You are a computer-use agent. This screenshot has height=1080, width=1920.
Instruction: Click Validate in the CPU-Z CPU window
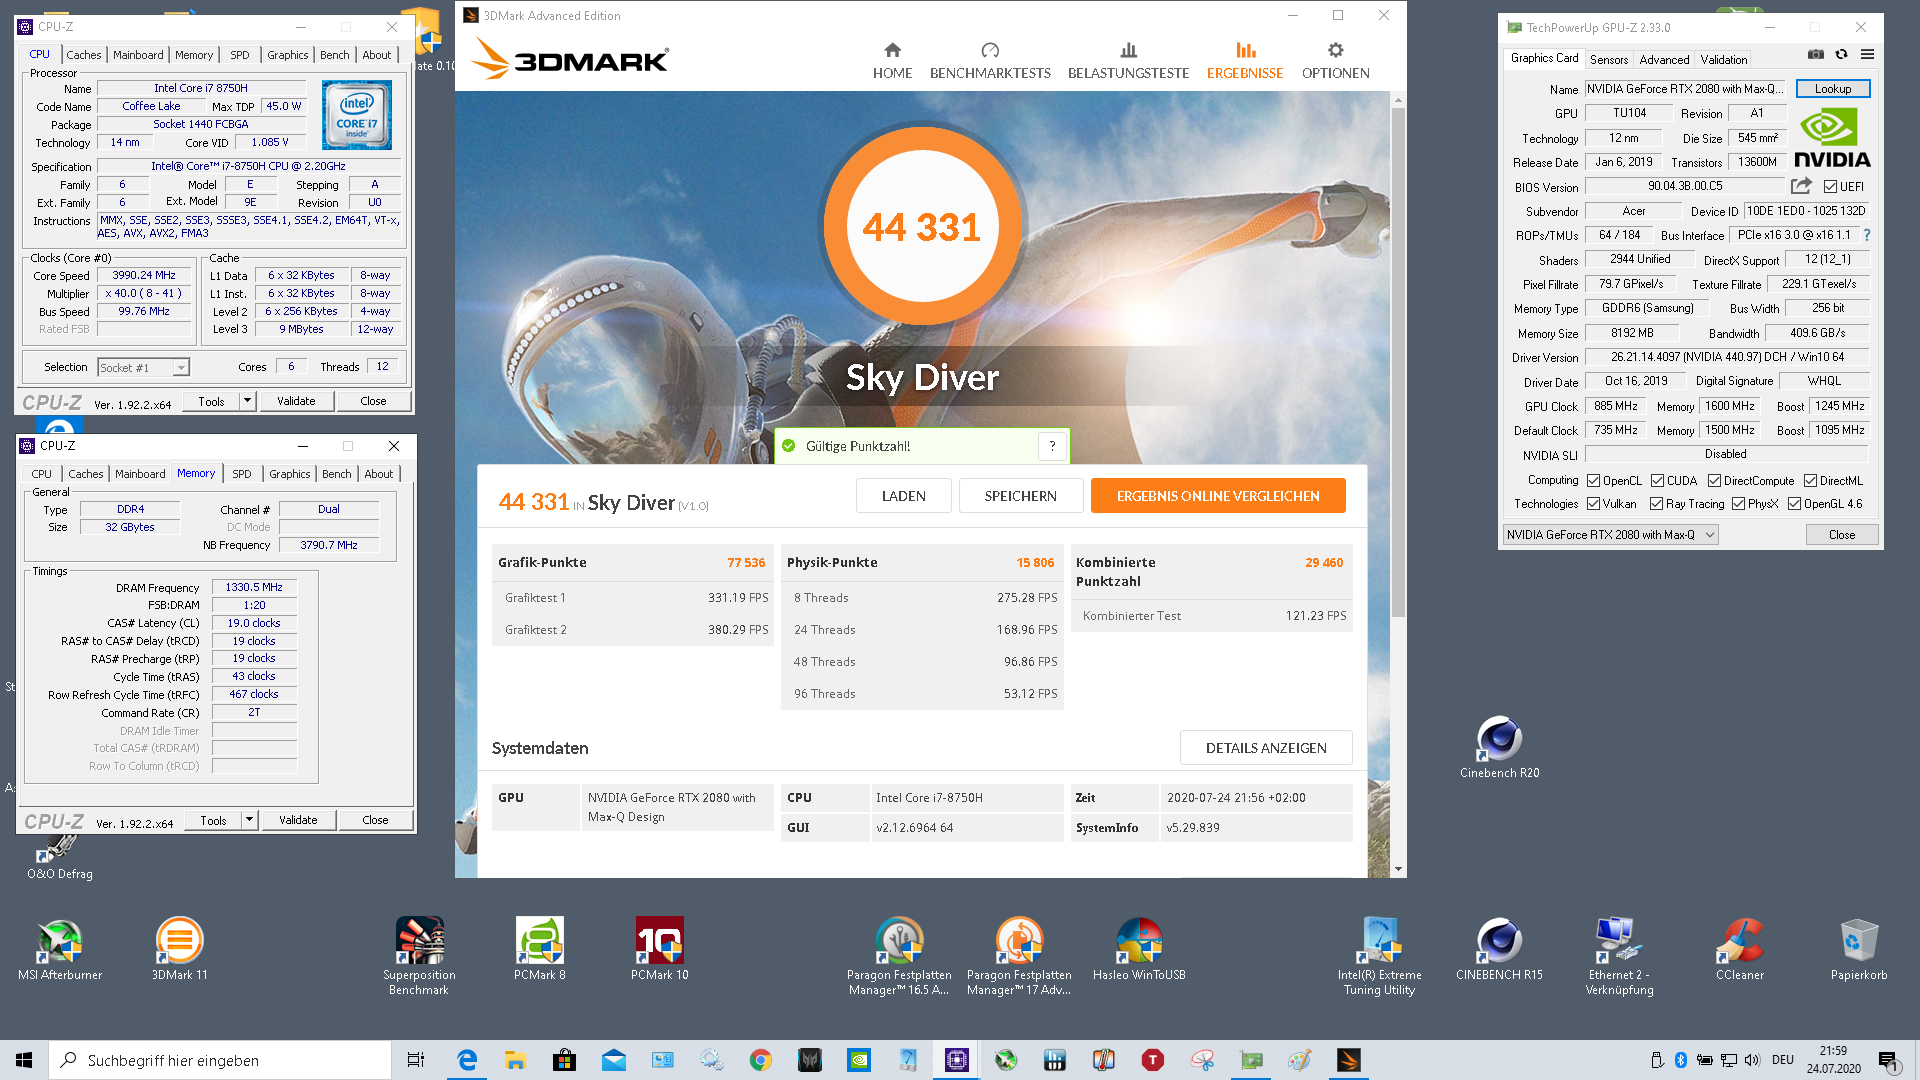296,401
